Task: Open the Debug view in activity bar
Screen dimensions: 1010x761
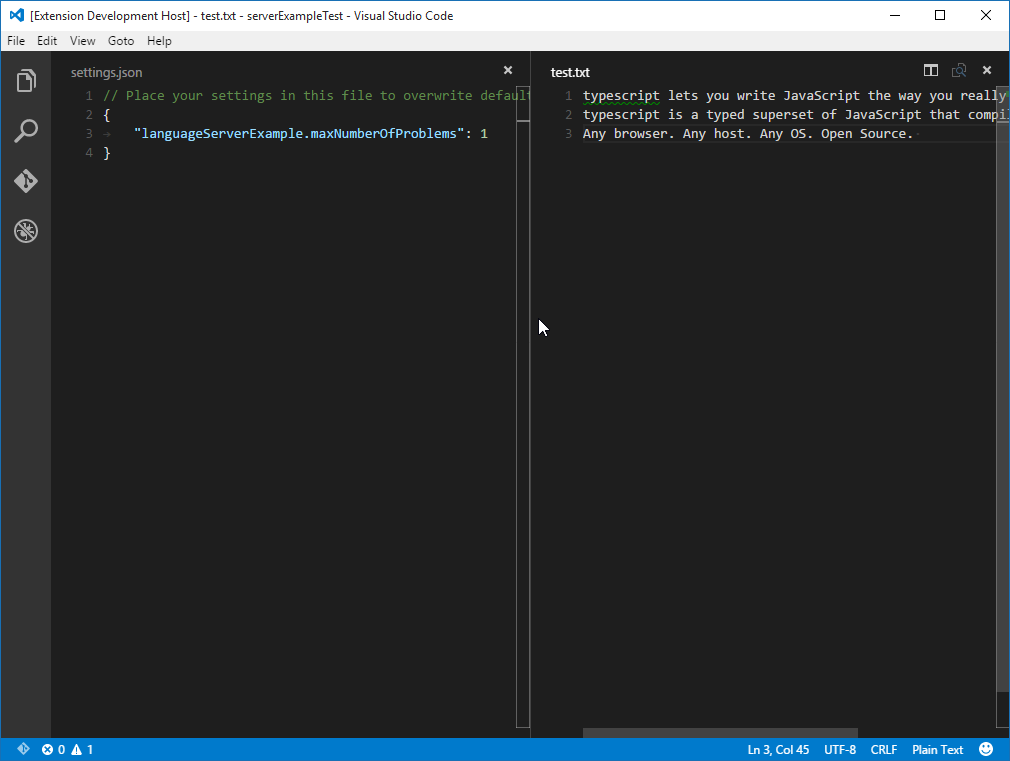Action: tap(26, 231)
